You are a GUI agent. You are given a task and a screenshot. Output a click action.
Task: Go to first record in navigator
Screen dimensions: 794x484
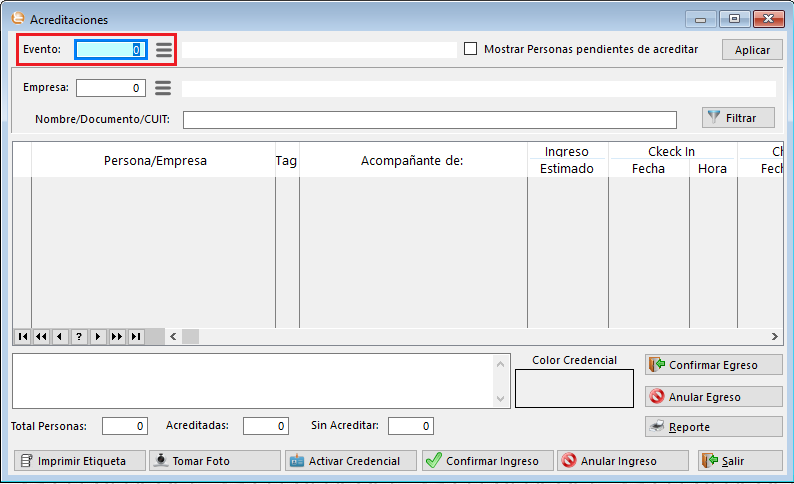[22, 337]
